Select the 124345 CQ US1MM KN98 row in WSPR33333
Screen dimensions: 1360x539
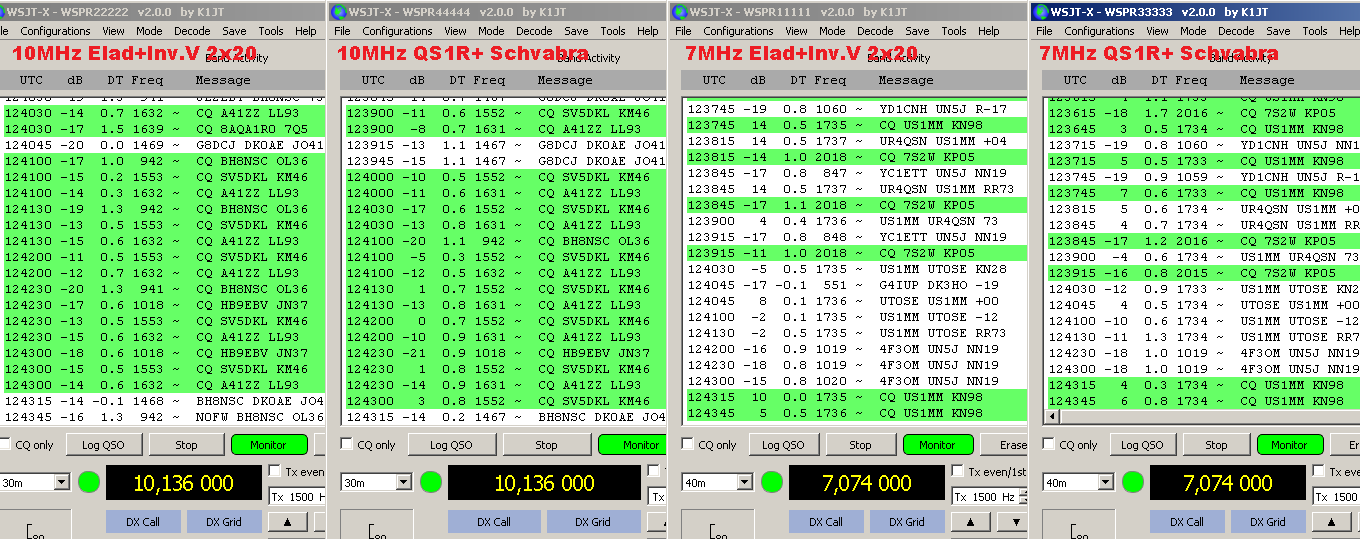[x=1203, y=401]
